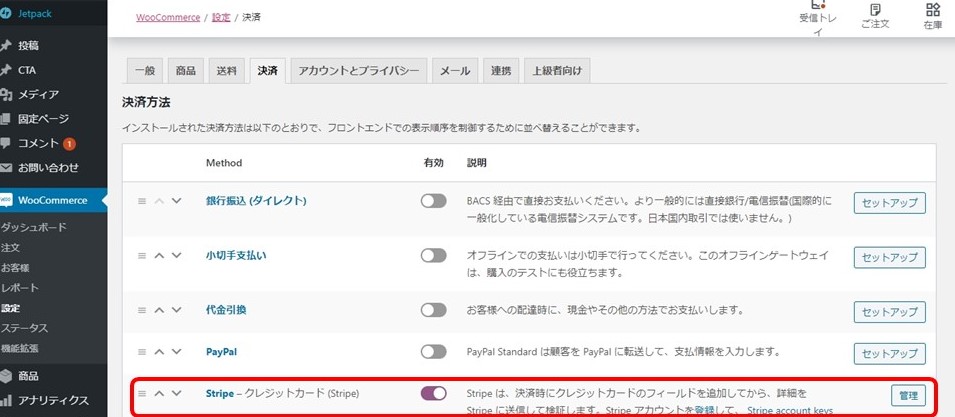Click the アナリティクス chart icon in sidebar
The height and width of the screenshot is (417, 955).
(x=6, y=401)
